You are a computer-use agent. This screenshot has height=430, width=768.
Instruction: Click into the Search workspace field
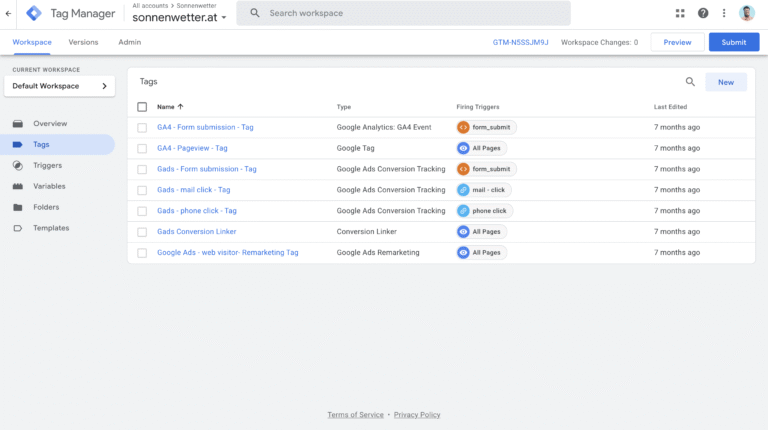[410, 13]
